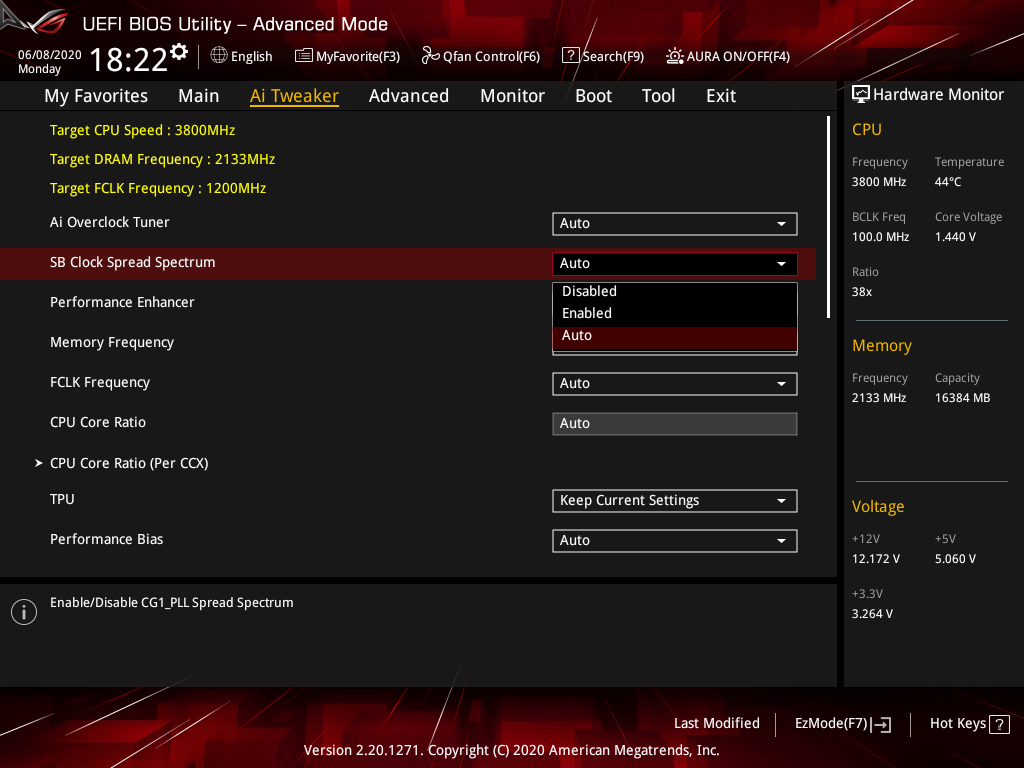Click Target DRAM Frequency : 2133MHz text
This screenshot has width=1024, height=768.
(163, 159)
